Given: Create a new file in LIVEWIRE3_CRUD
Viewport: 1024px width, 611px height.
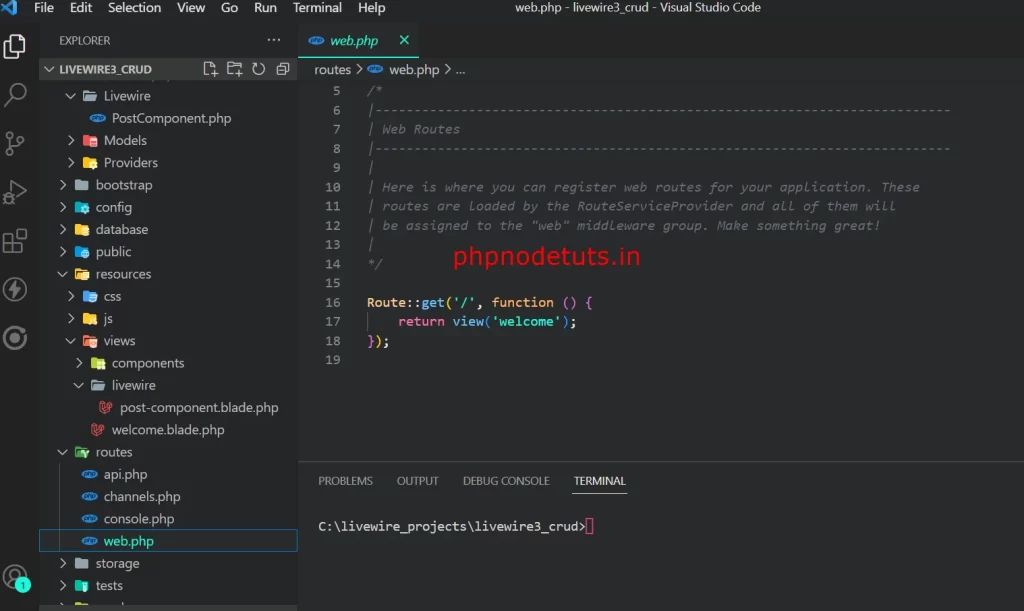Looking at the screenshot, I should click(210, 69).
